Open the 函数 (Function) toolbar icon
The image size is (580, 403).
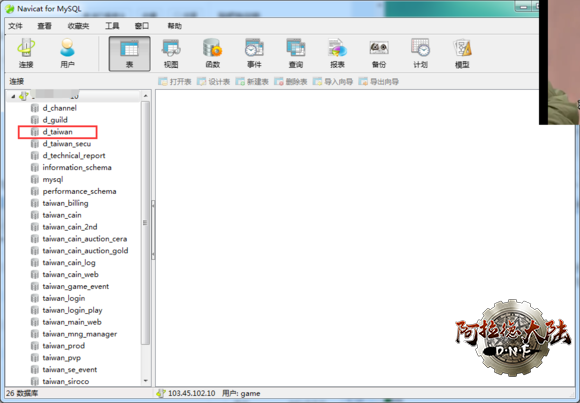click(x=213, y=53)
